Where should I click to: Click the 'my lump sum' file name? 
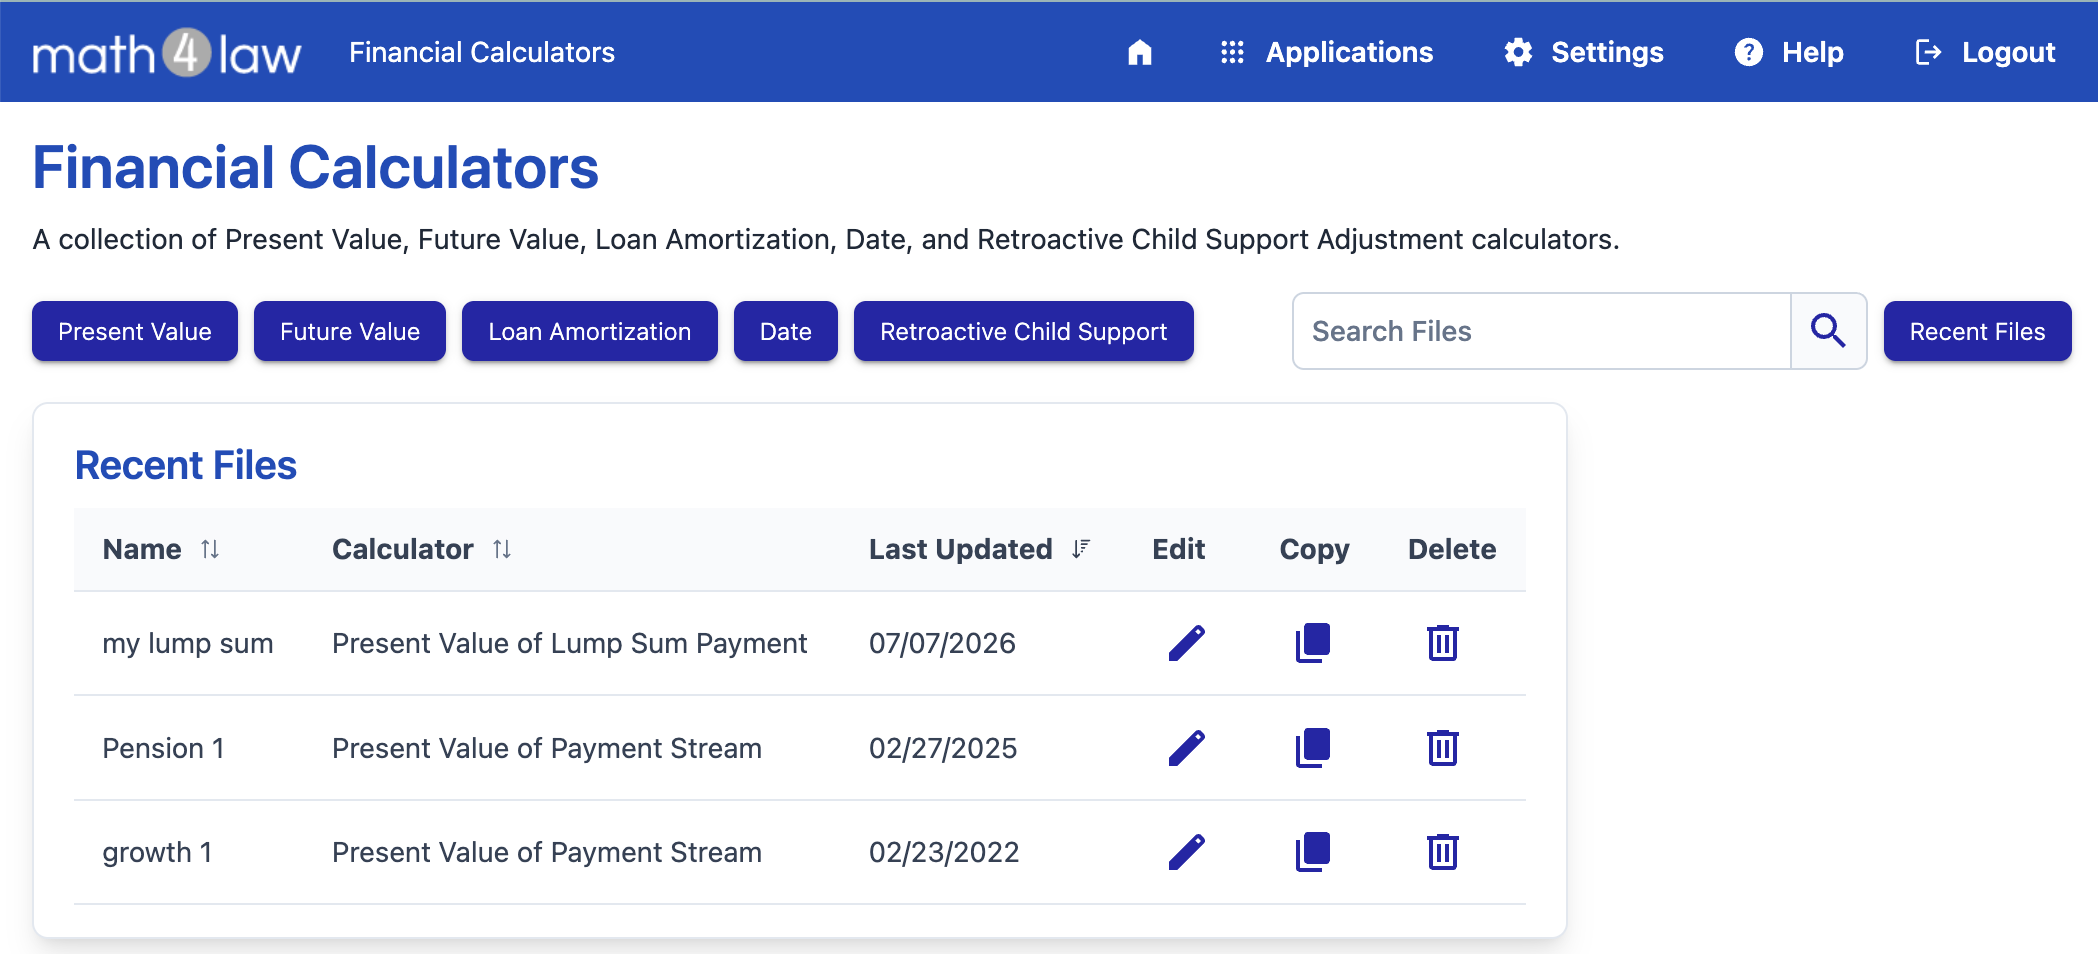pyautogui.click(x=188, y=644)
